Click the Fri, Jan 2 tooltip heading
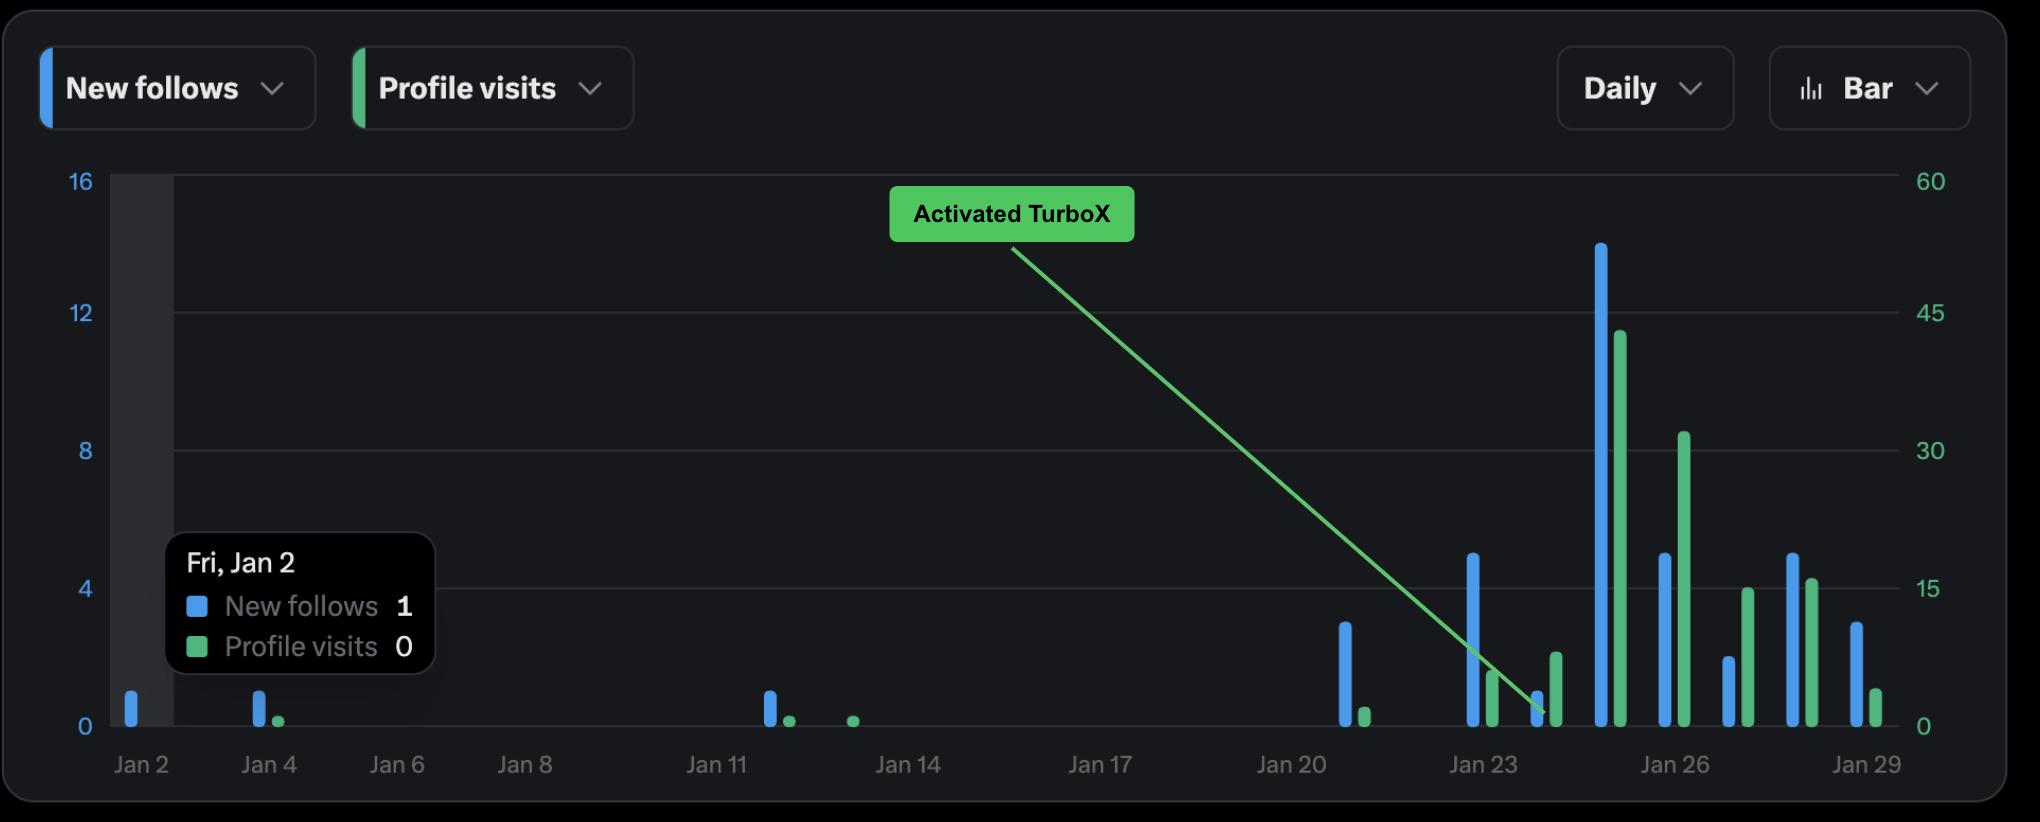2040x822 pixels. pyautogui.click(x=240, y=563)
